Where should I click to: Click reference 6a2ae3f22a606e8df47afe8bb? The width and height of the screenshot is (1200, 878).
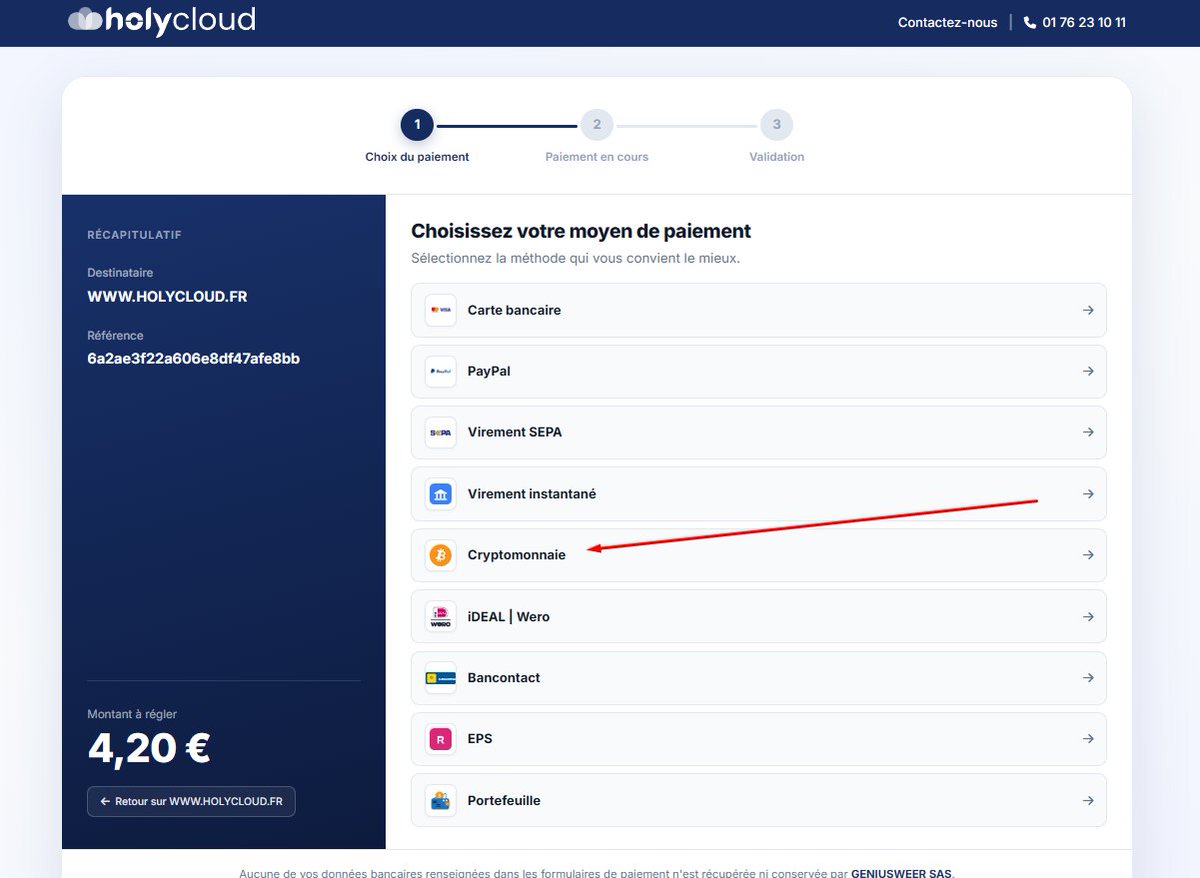coord(194,358)
